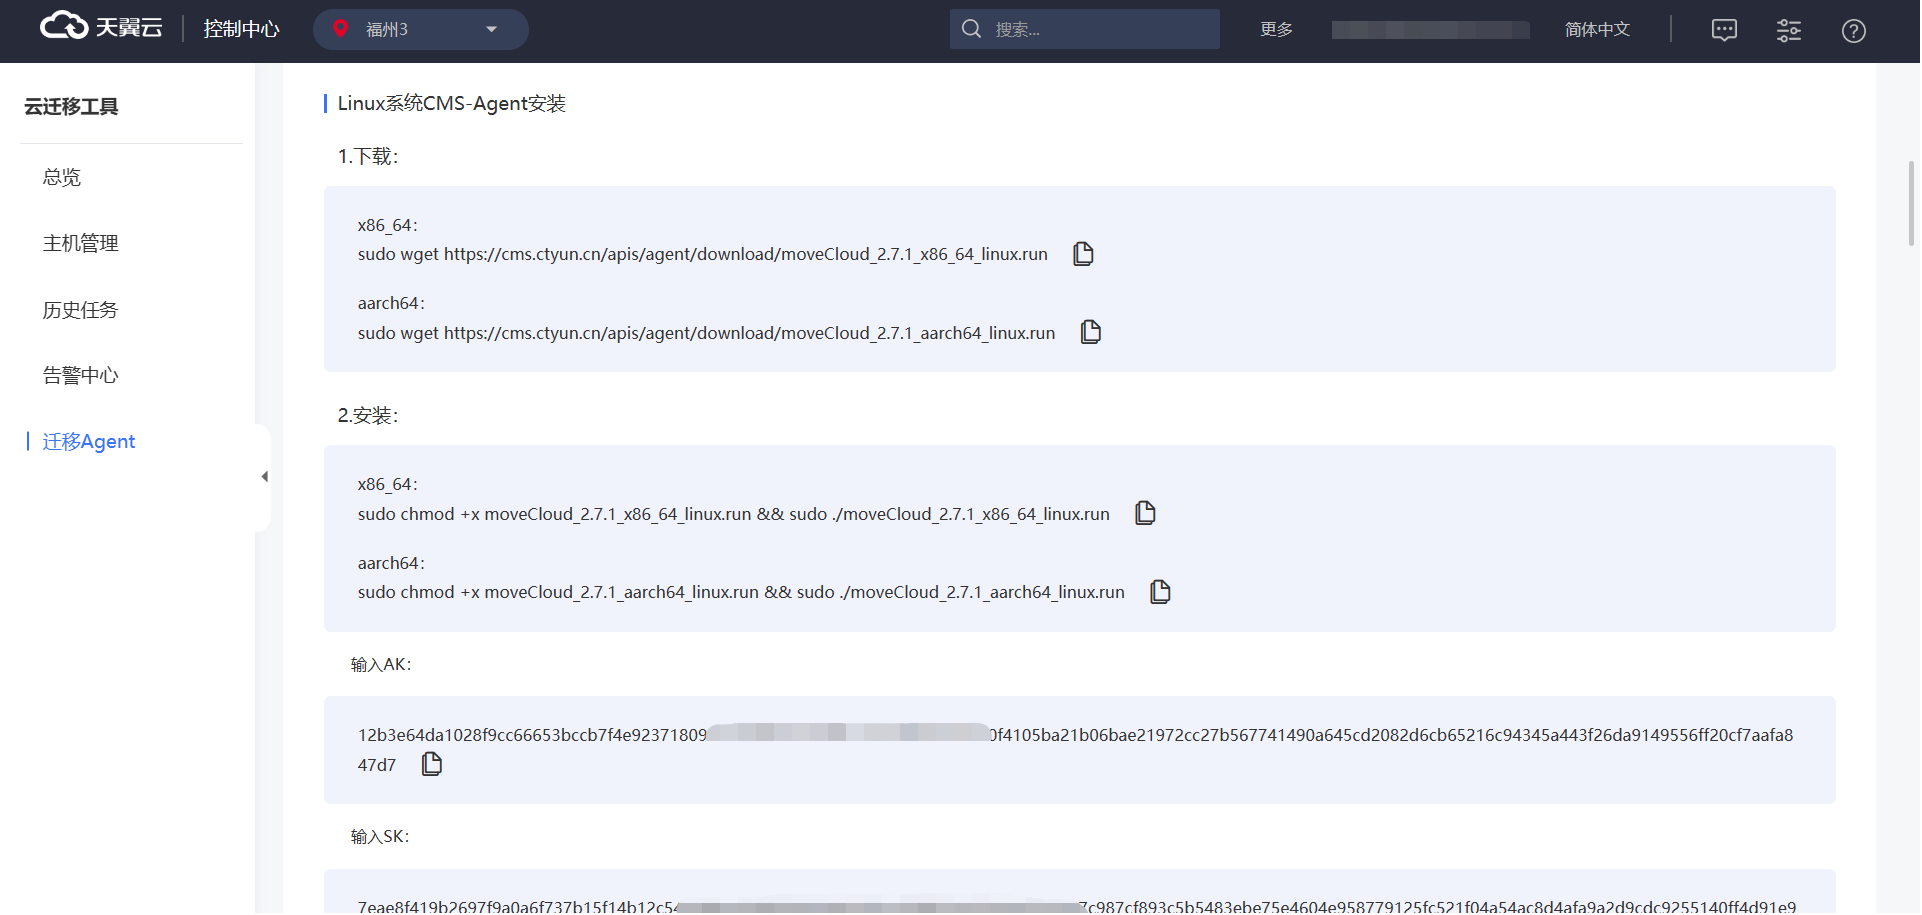1922x915 pixels.
Task: Click the 输入AK: label
Action: (x=381, y=664)
